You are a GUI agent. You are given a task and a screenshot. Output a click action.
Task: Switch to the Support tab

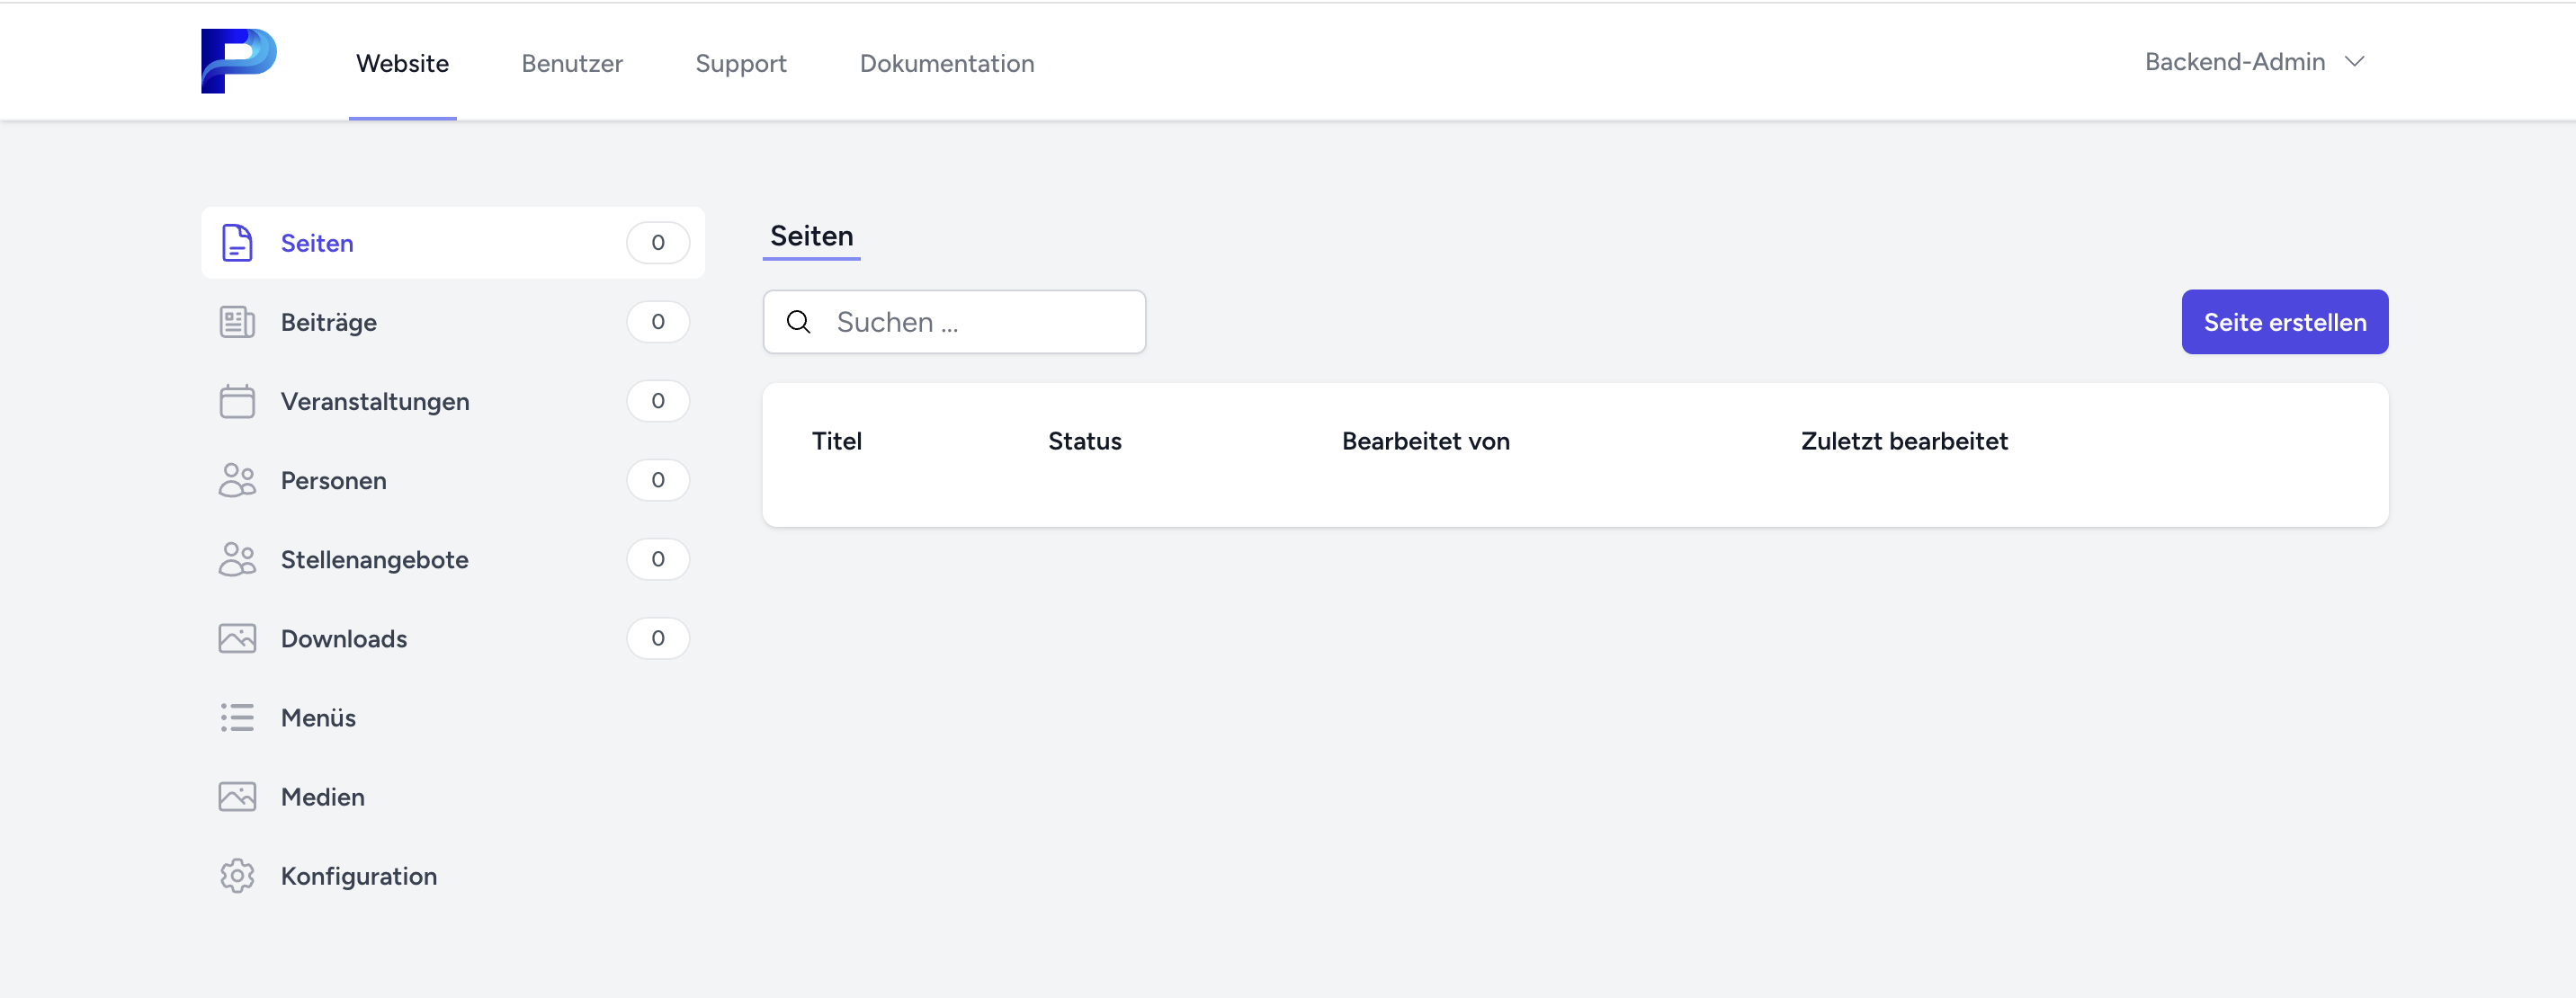[740, 63]
